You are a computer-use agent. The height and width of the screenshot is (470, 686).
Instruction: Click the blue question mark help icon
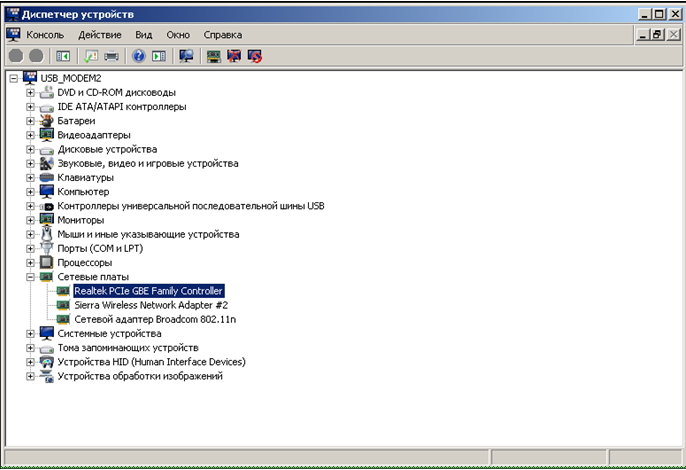coord(139,56)
